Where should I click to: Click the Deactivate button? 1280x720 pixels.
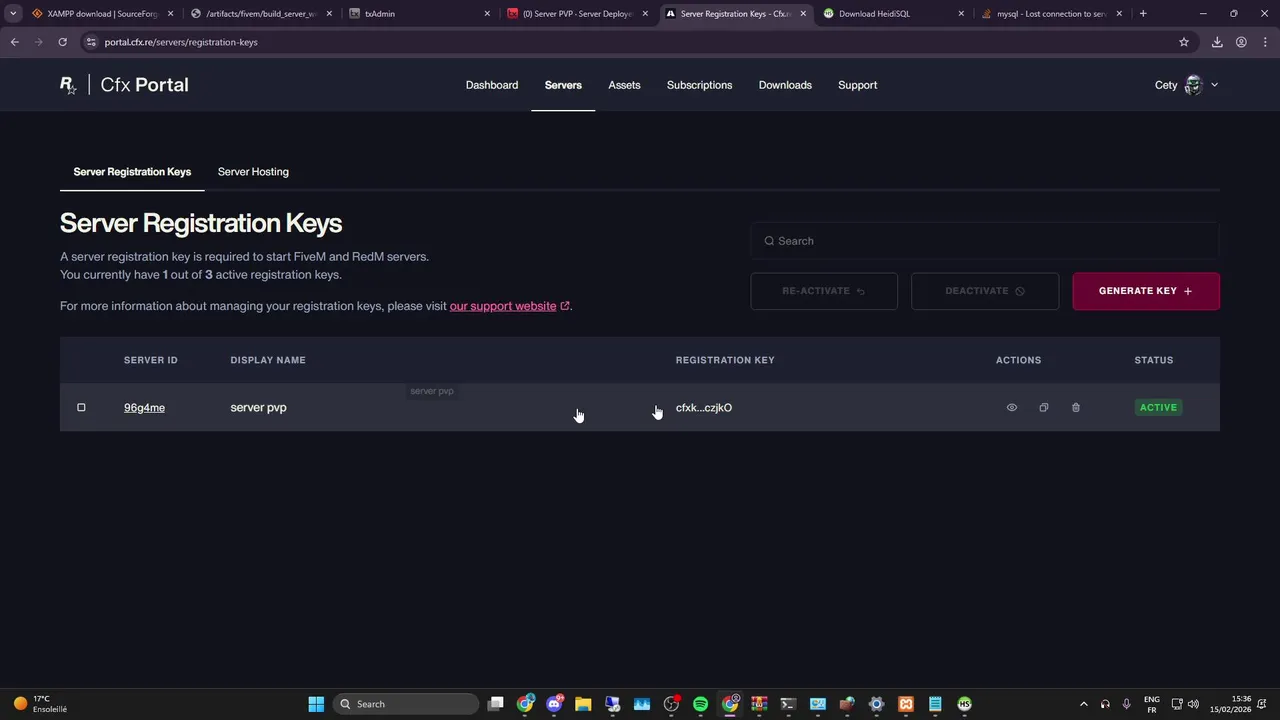[985, 291]
